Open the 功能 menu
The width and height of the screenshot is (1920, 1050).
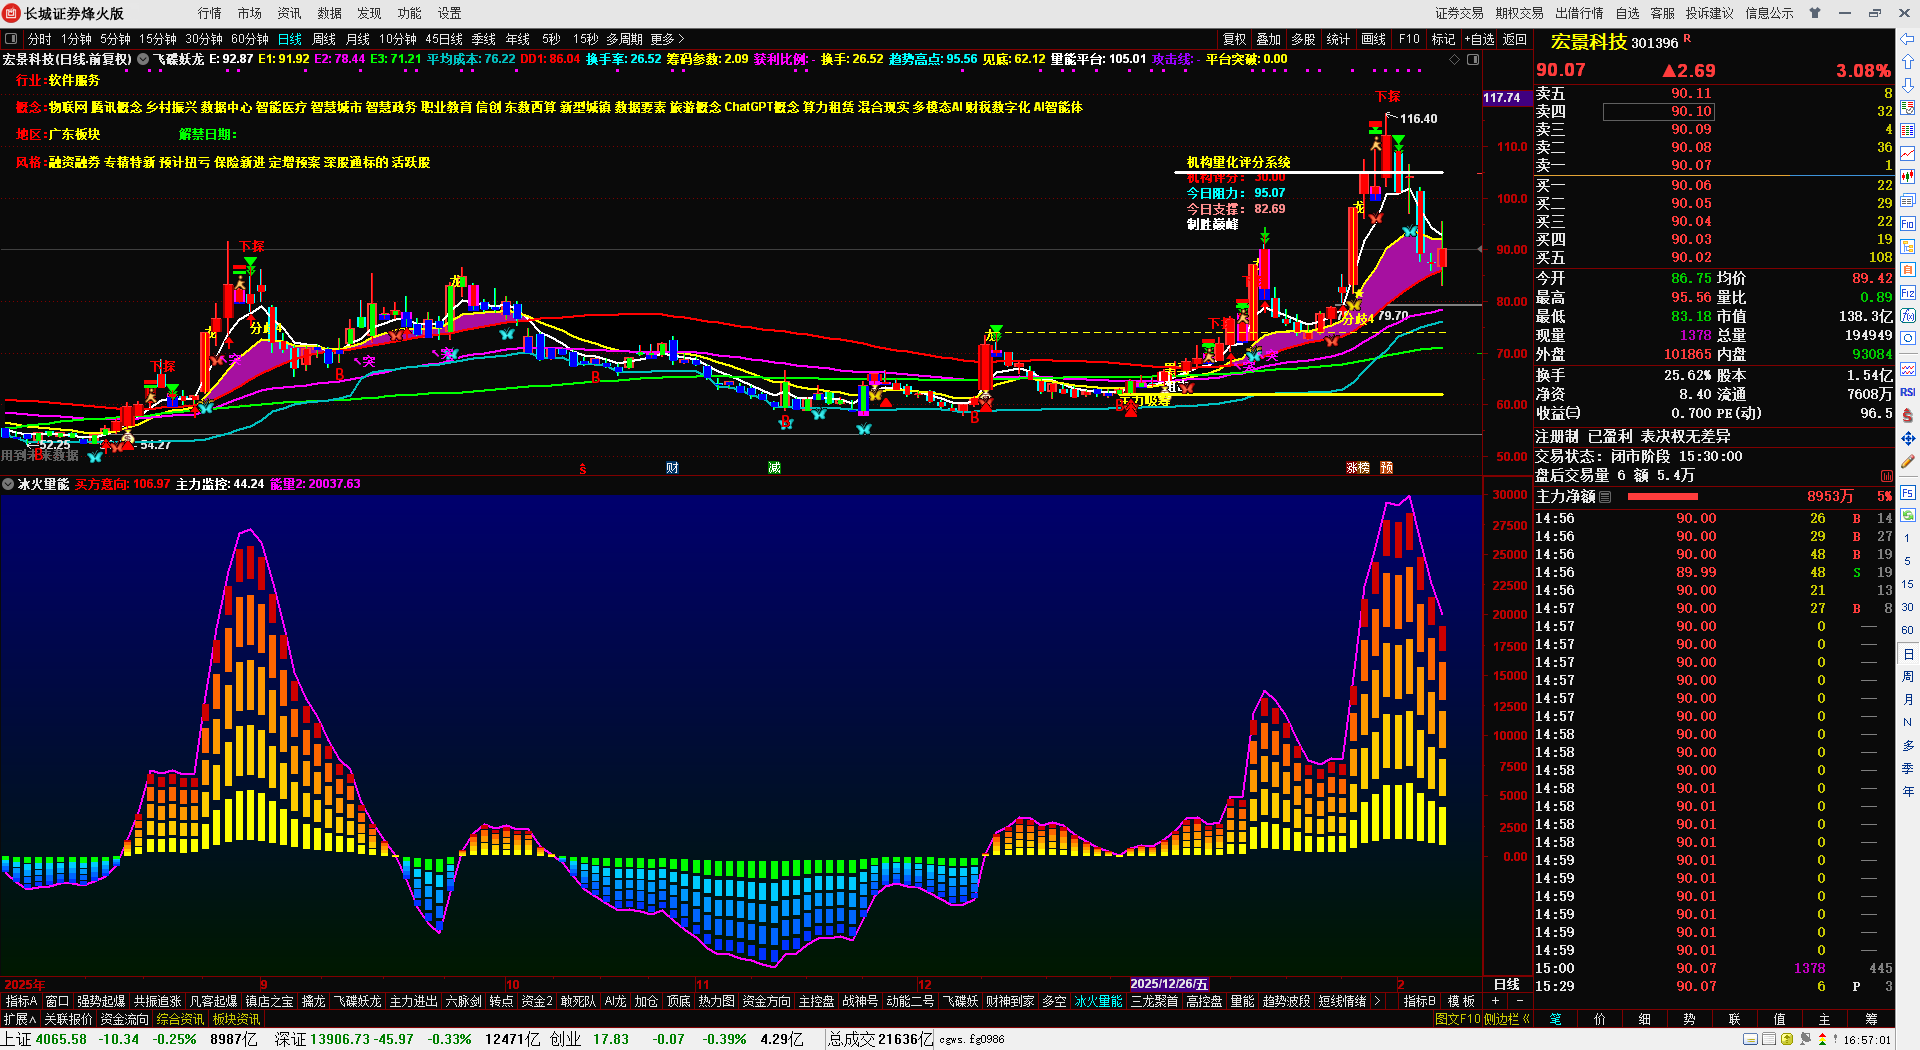tap(410, 13)
